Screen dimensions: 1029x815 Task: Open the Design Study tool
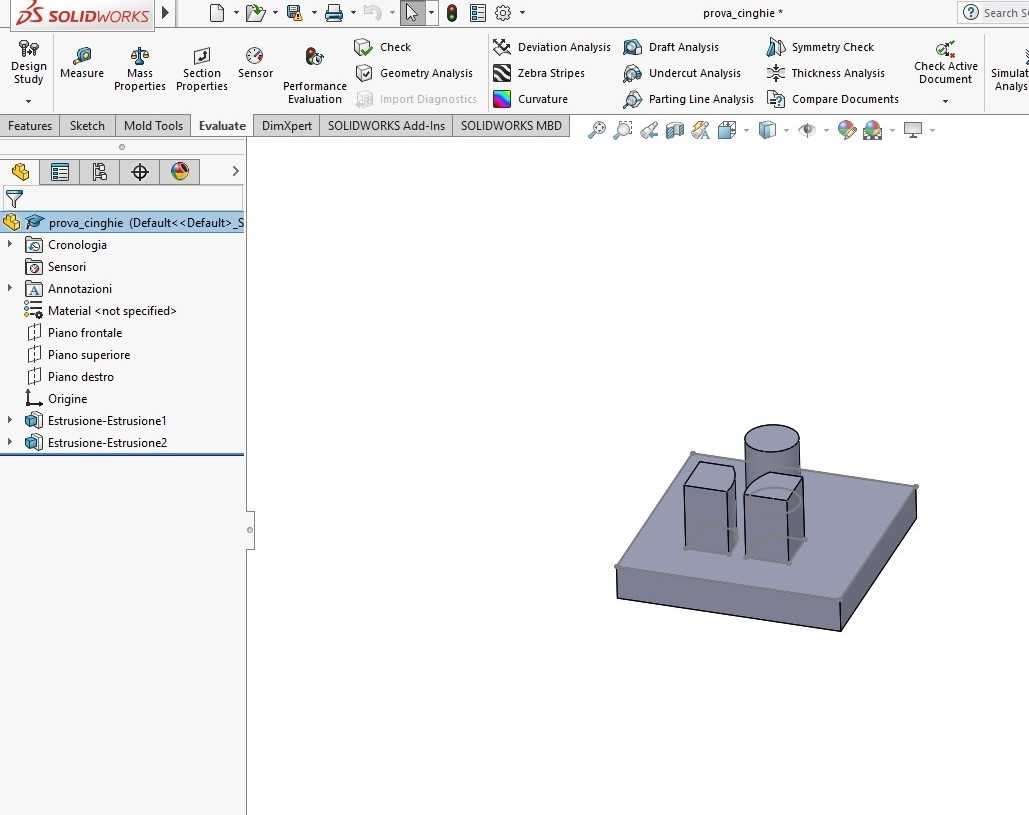click(x=28, y=63)
